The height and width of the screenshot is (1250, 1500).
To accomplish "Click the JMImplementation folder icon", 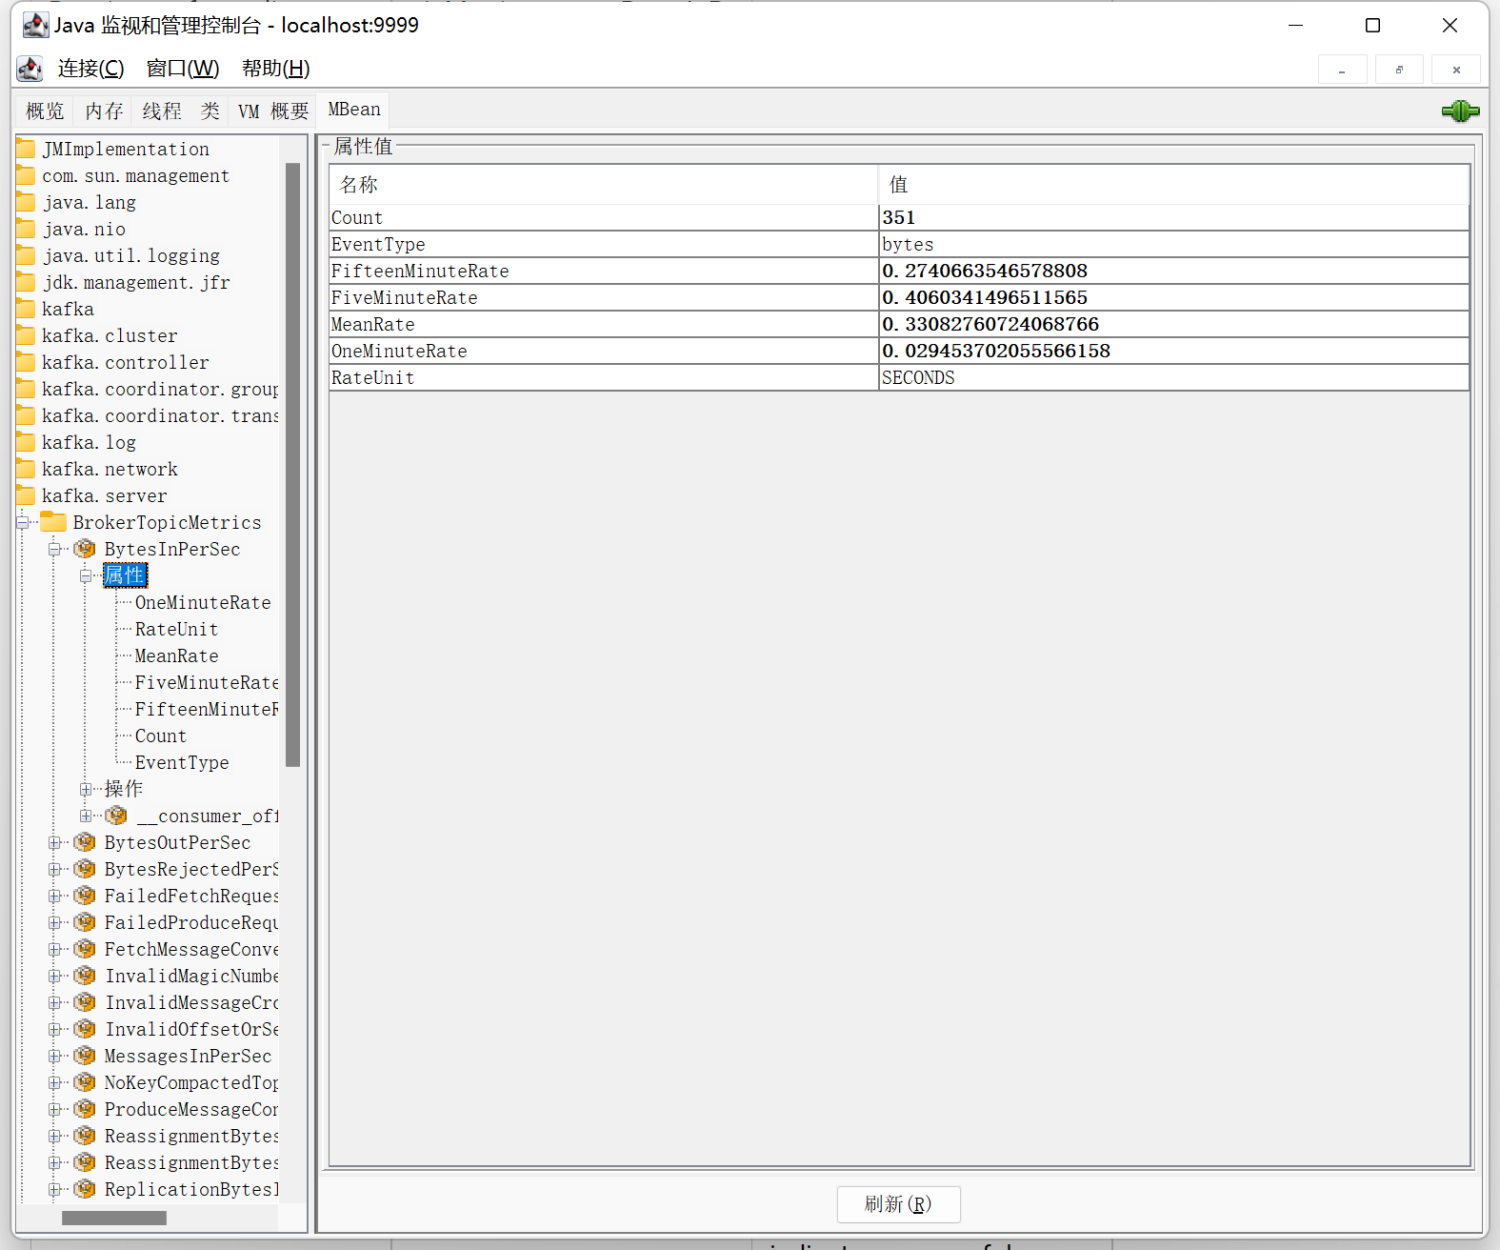I will click(26, 149).
